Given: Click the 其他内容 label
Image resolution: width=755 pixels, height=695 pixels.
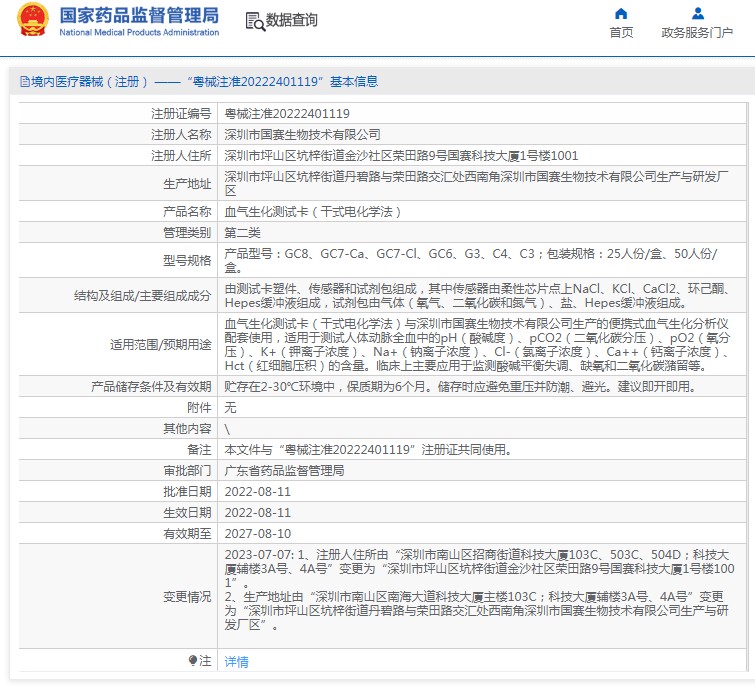Looking at the screenshot, I should pyautogui.click(x=187, y=429).
